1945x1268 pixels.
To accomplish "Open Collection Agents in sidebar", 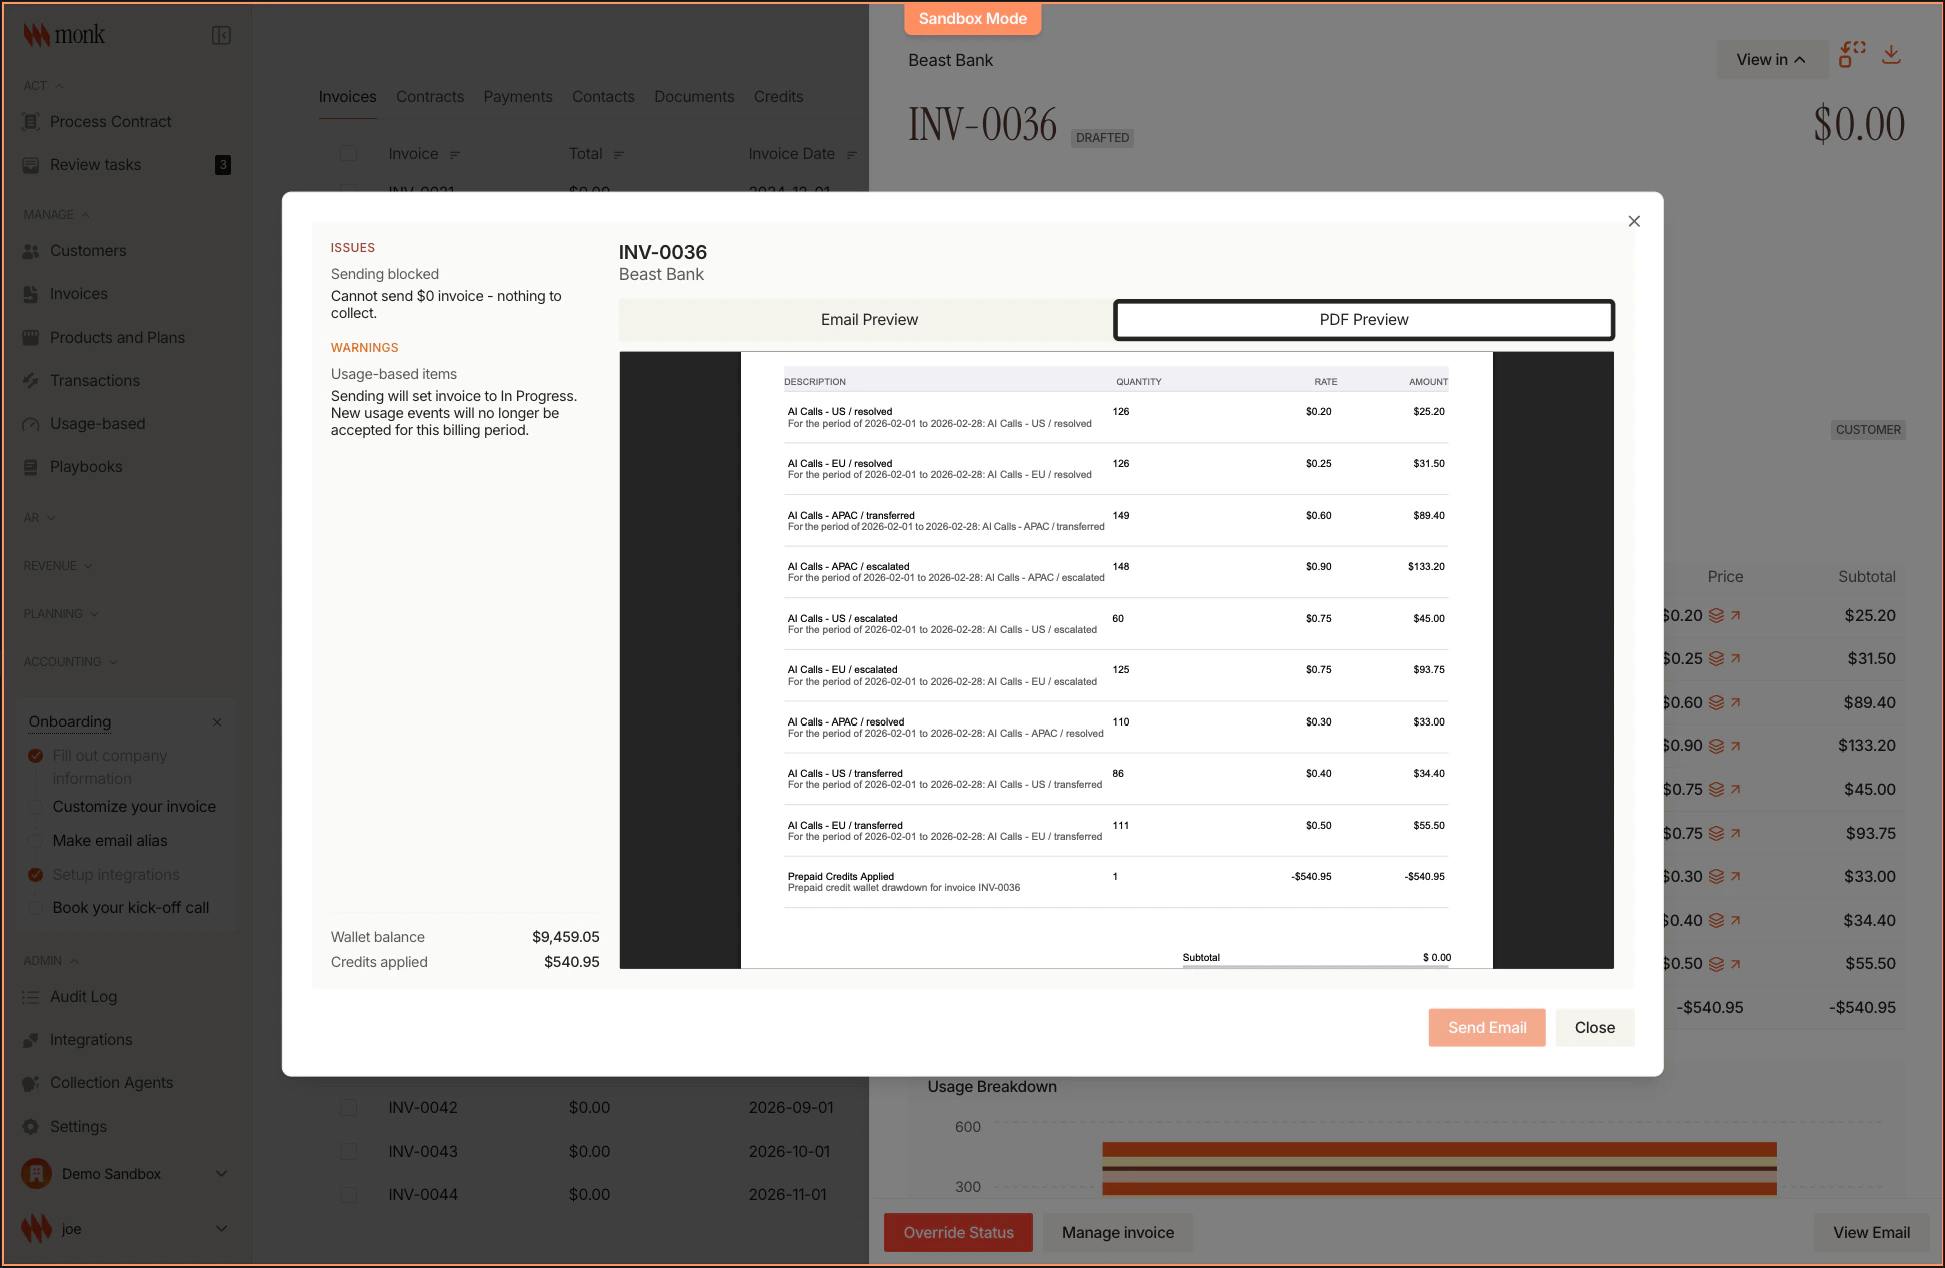I will pyautogui.click(x=98, y=1083).
